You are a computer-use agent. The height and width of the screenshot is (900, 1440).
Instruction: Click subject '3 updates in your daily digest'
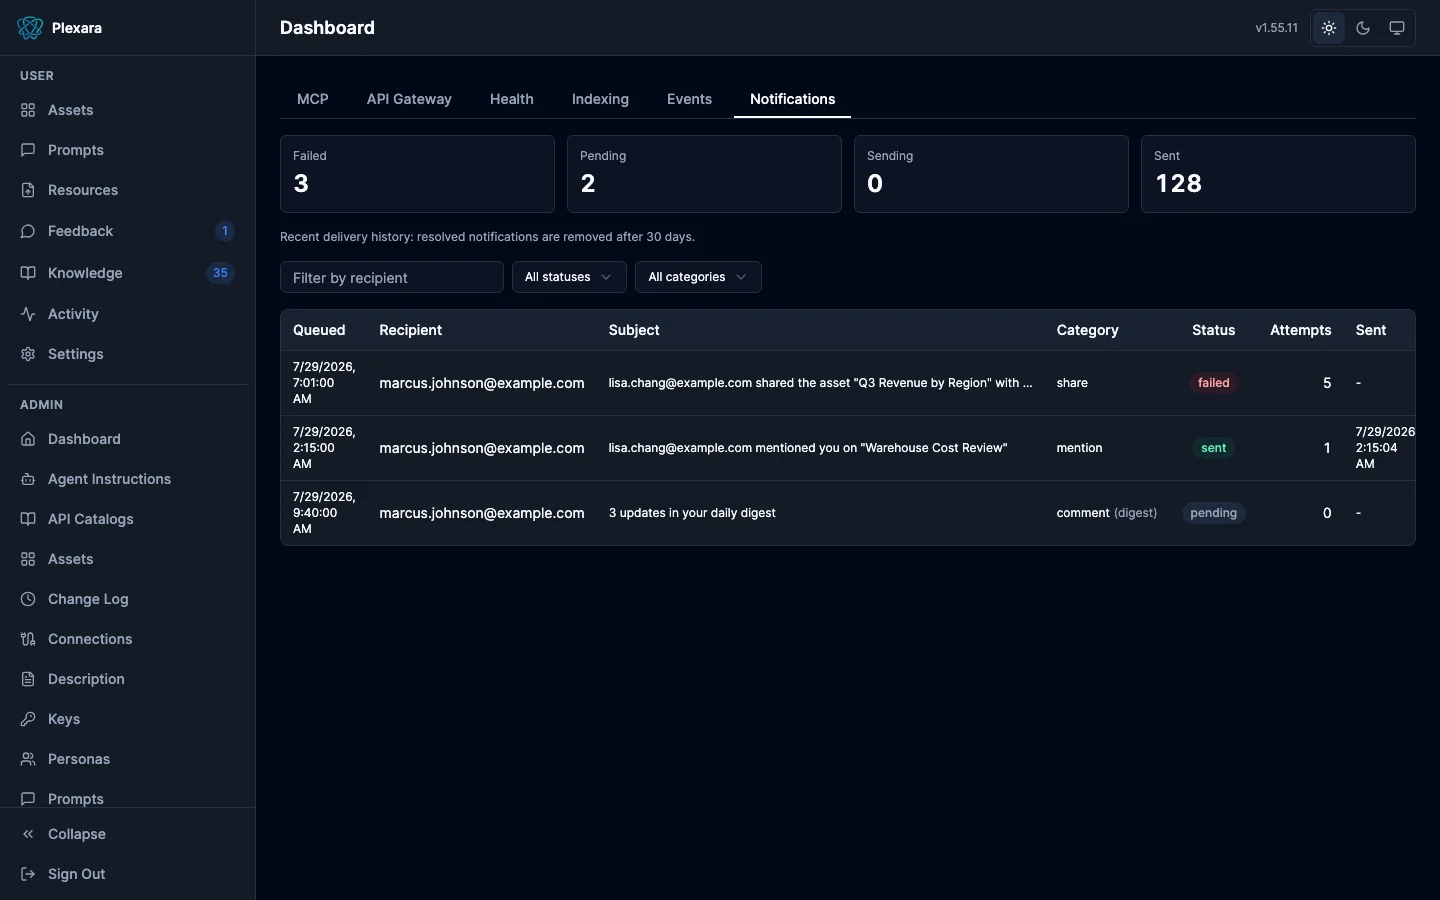[692, 513]
